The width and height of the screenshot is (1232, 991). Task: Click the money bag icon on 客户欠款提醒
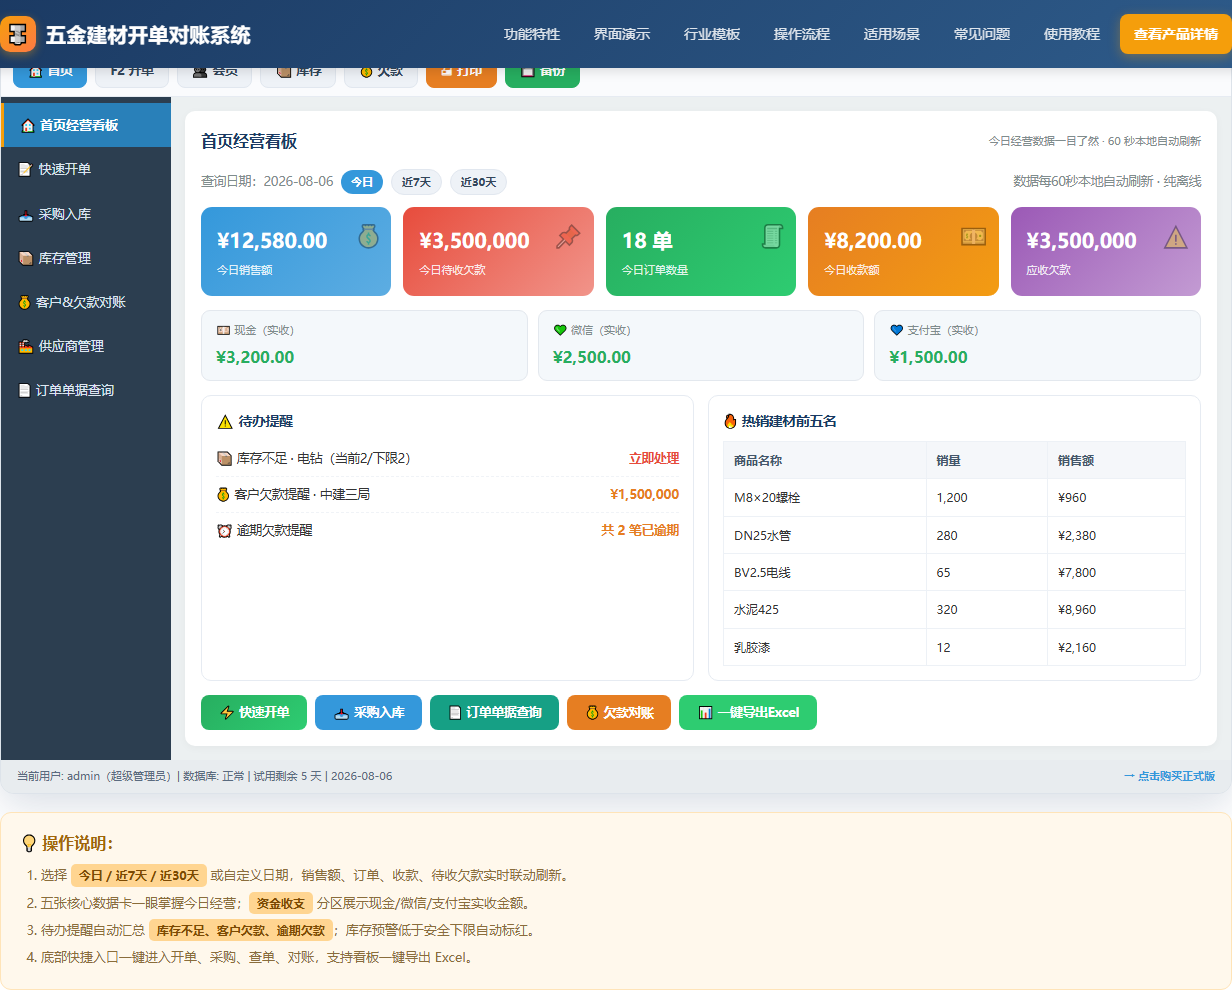(x=223, y=494)
